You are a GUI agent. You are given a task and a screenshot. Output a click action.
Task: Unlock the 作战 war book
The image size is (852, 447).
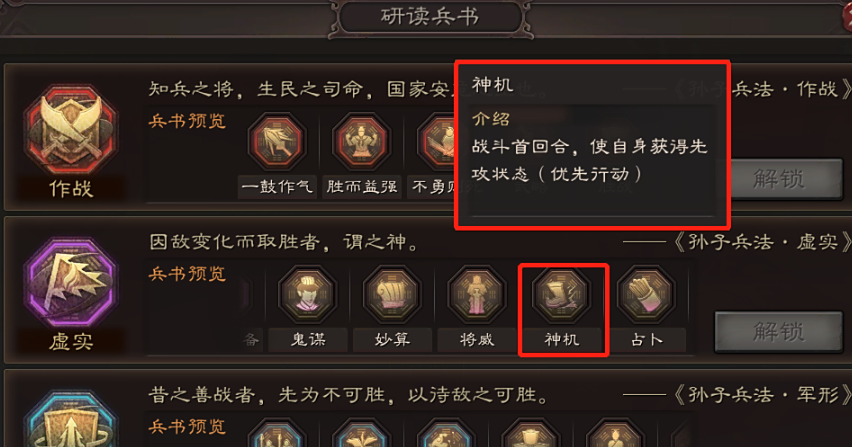pos(778,179)
